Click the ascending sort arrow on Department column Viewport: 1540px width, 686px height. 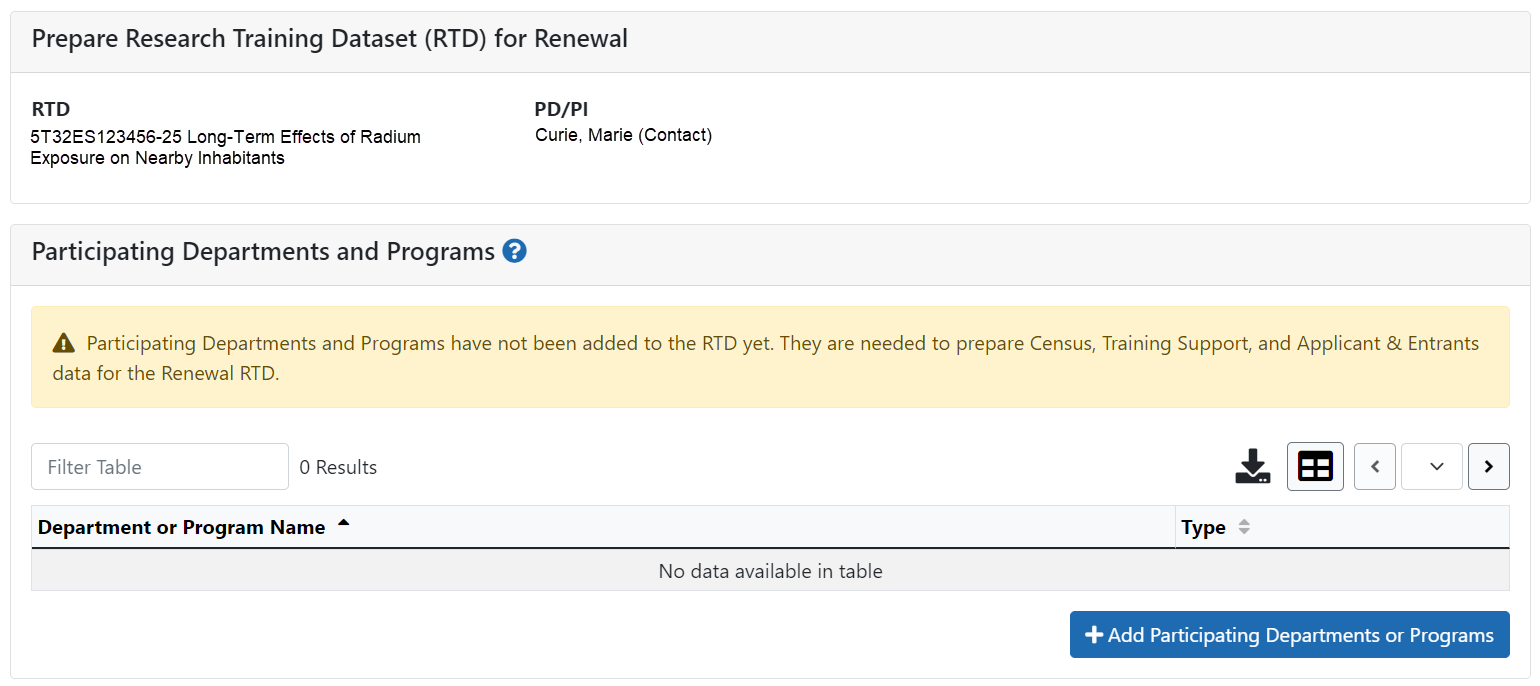(344, 523)
